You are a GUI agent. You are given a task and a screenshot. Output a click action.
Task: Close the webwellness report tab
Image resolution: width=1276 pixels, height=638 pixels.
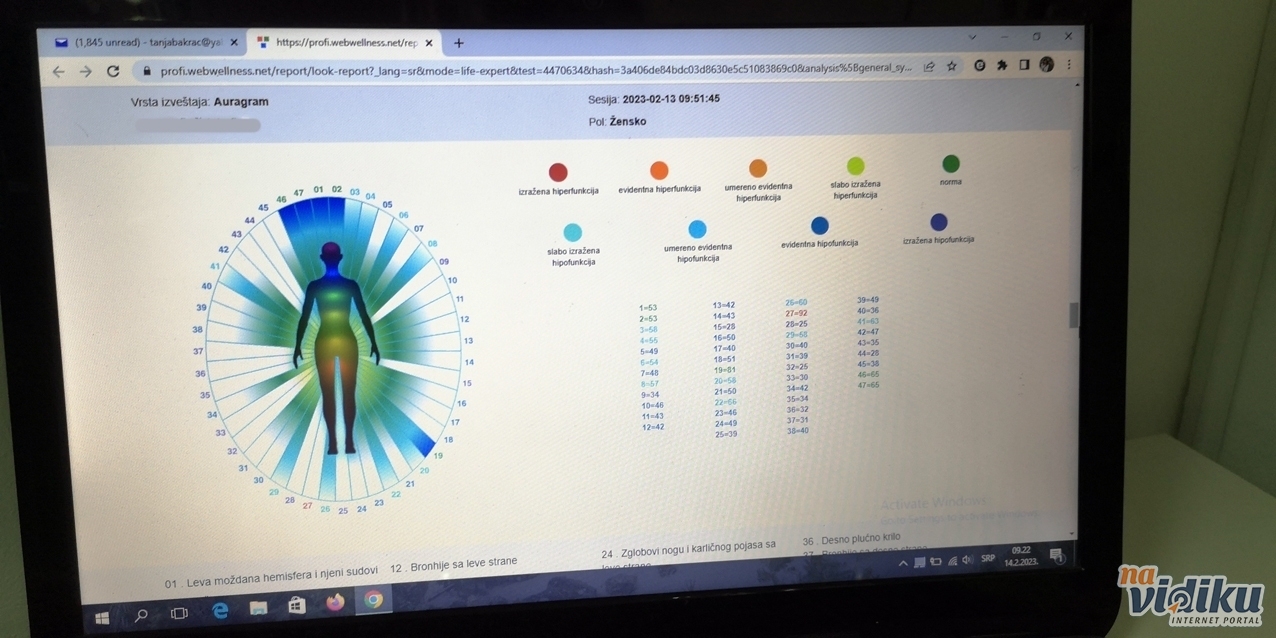coord(429,43)
